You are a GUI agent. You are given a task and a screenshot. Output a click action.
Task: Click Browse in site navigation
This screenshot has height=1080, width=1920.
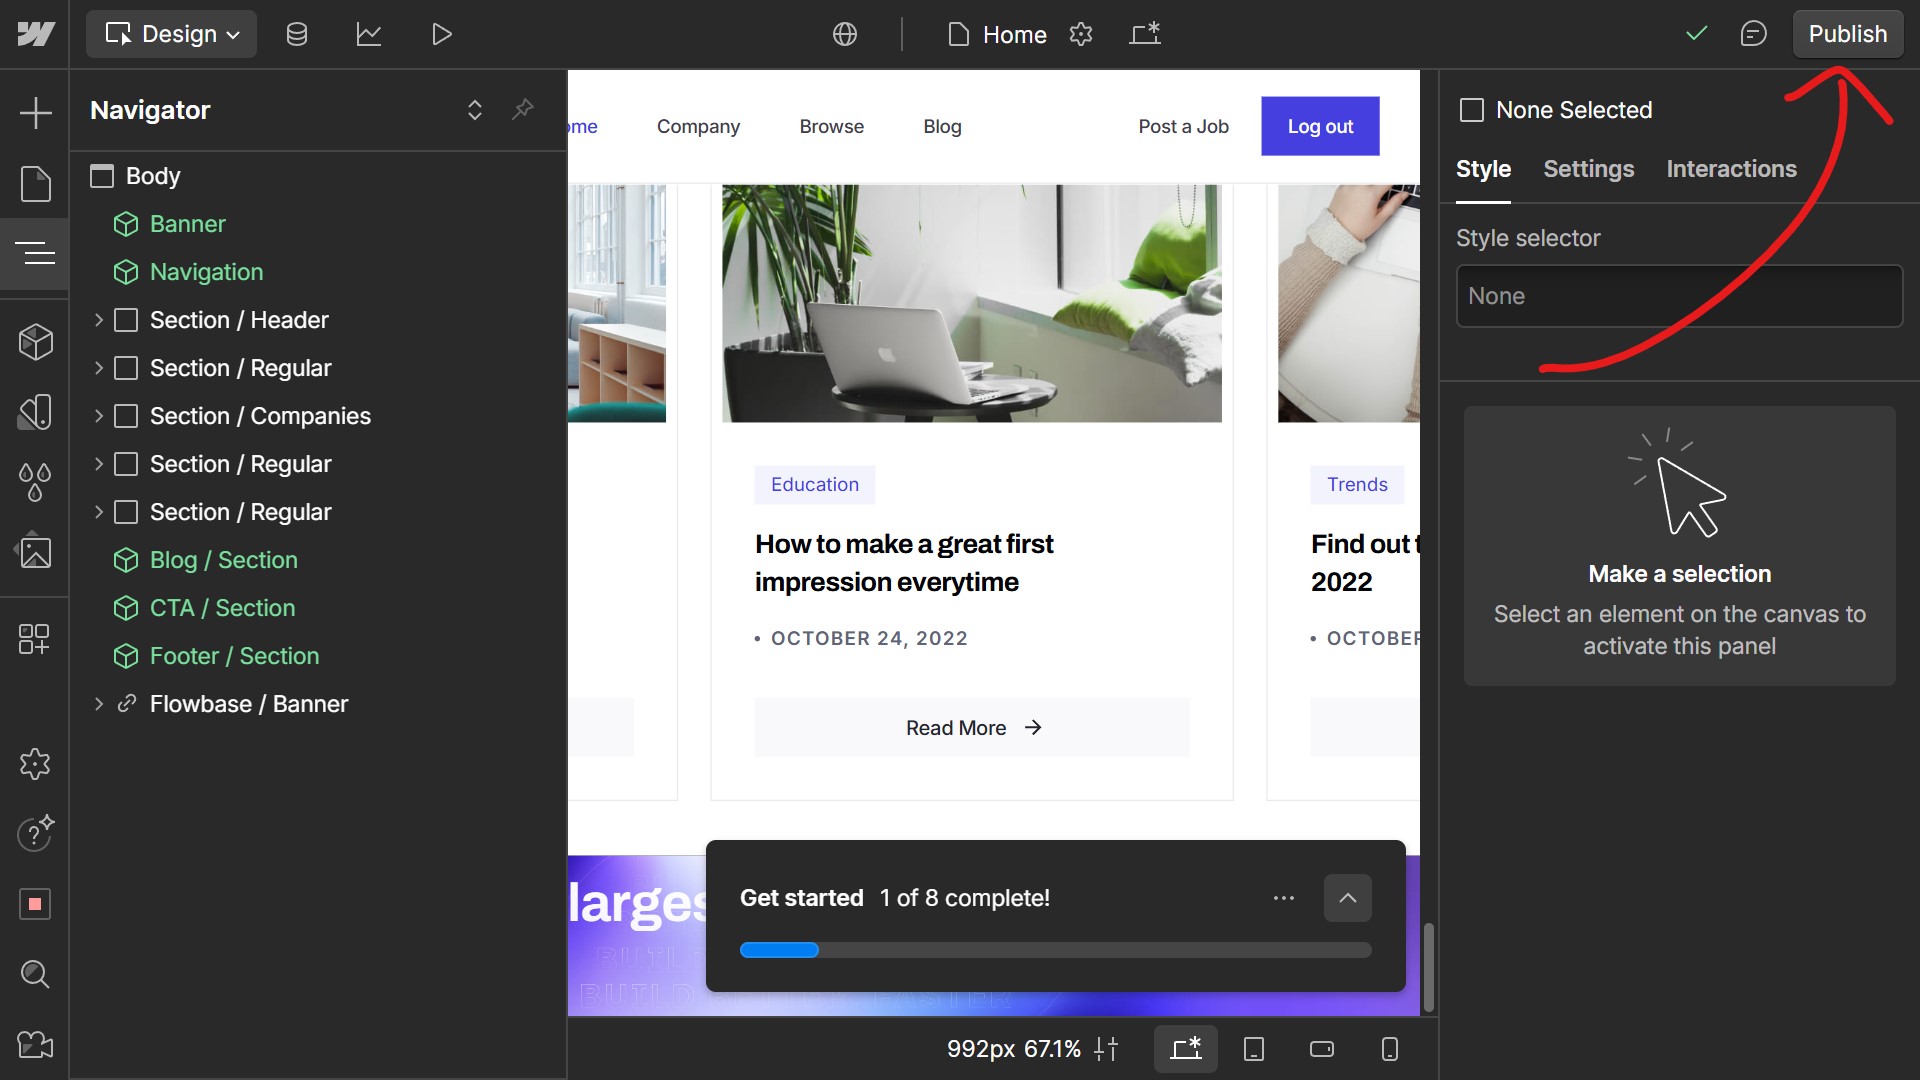(x=831, y=126)
